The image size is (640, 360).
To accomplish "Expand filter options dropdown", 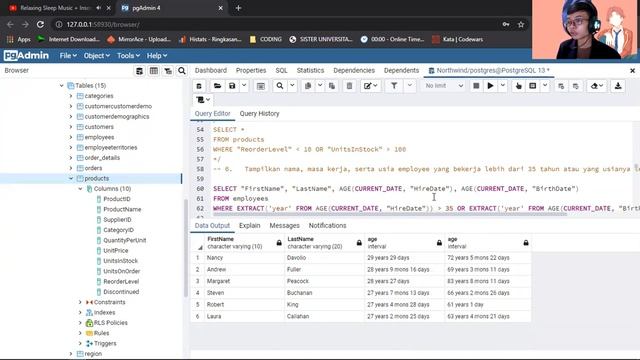I will 409,86.
